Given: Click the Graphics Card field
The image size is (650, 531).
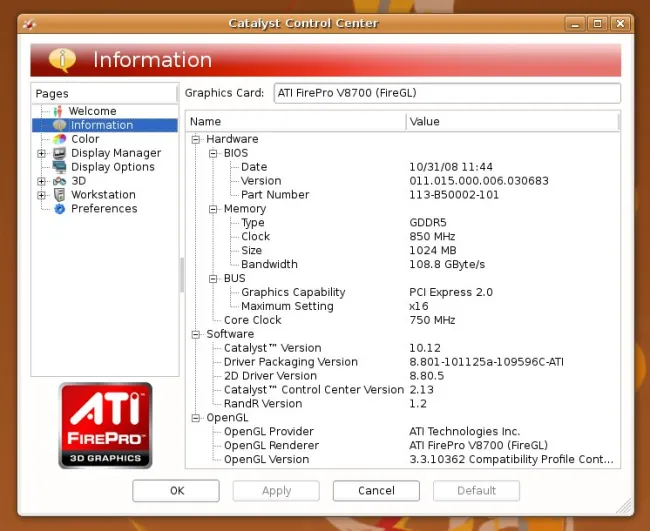Looking at the screenshot, I should coord(447,93).
